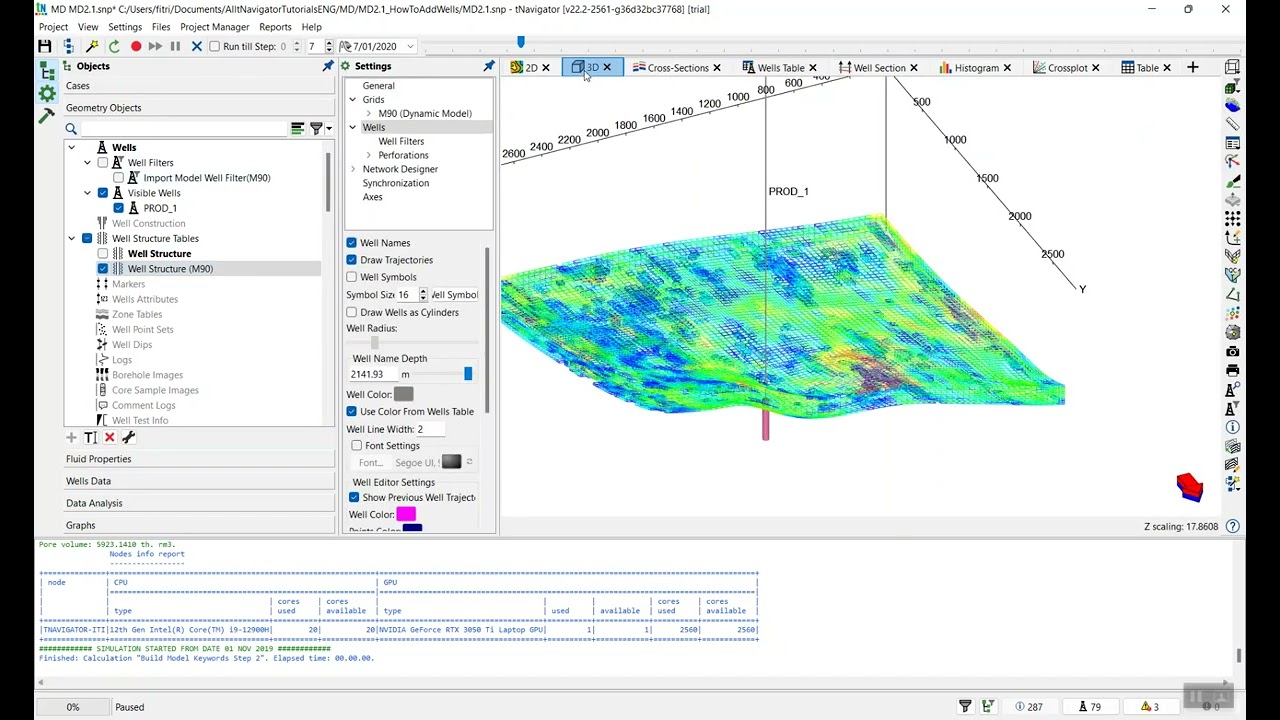Click the red 3D orientation cube
This screenshot has height=720, width=1280.
pyautogui.click(x=1189, y=487)
